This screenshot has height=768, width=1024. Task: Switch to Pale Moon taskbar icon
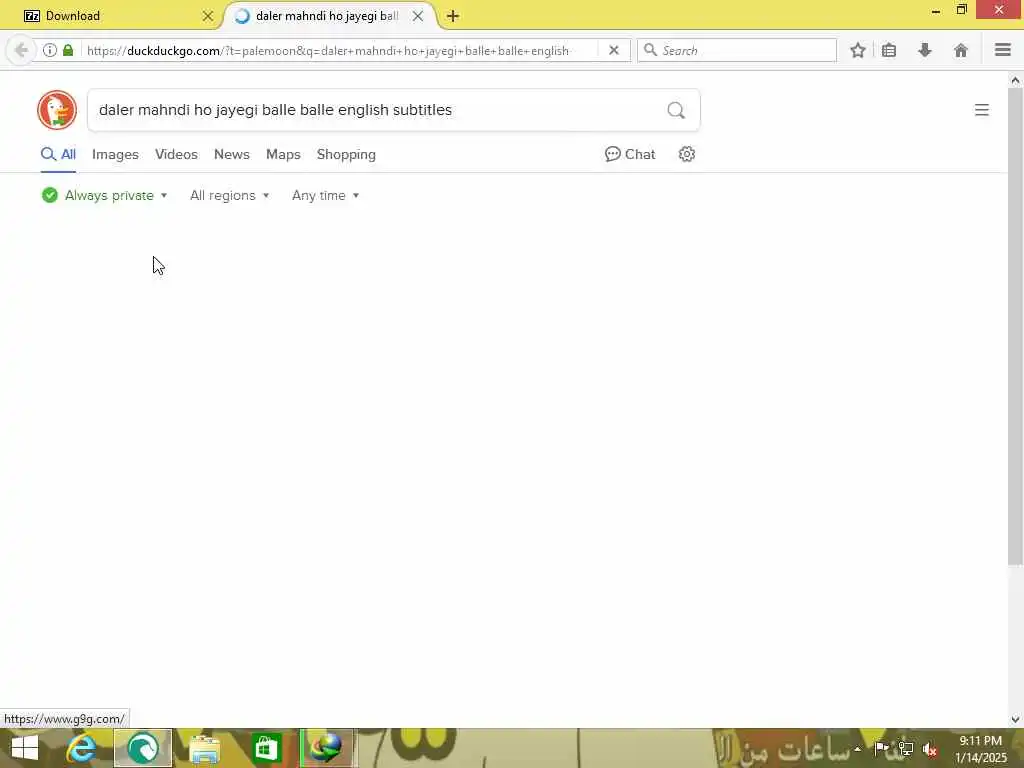point(143,748)
